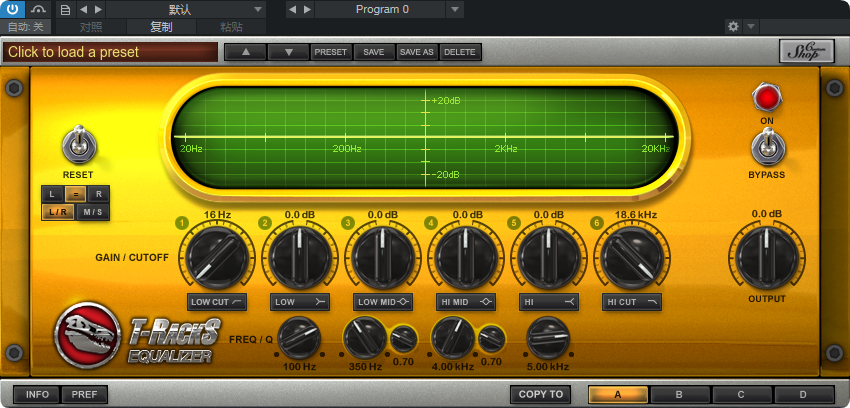Click the band 5 gain knob
Viewport: 850px width, 408px height.
tap(549, 257)
